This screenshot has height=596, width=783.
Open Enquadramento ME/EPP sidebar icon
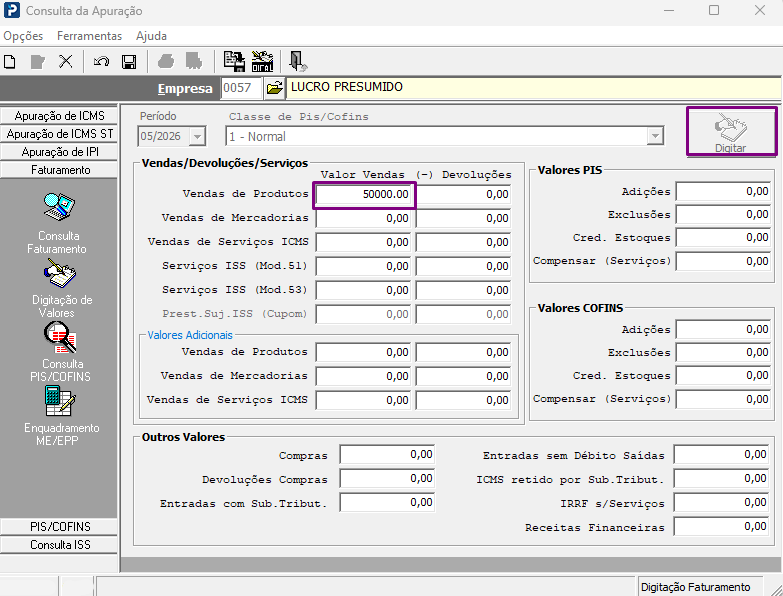60,416
